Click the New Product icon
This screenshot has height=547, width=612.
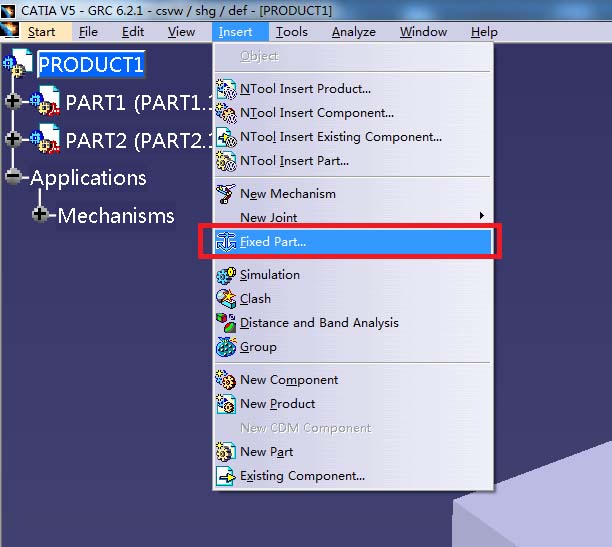point(226,404)
